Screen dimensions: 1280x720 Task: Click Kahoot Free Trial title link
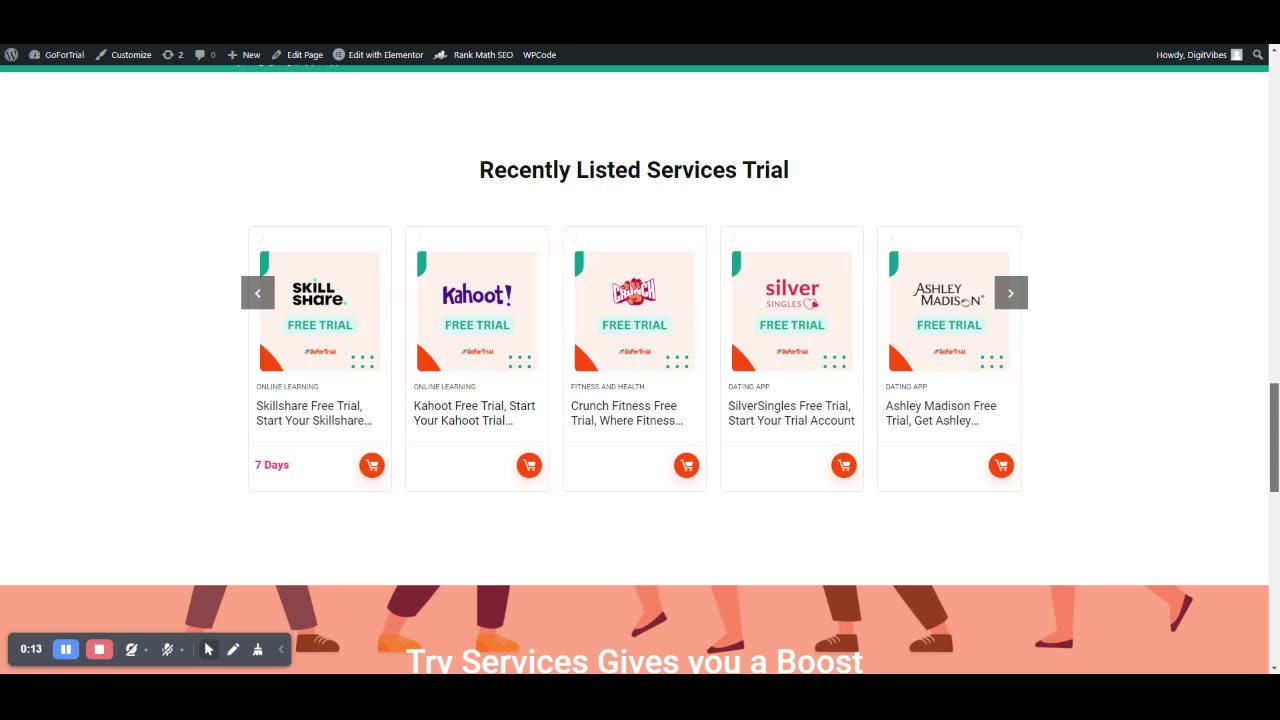point(474,413)
